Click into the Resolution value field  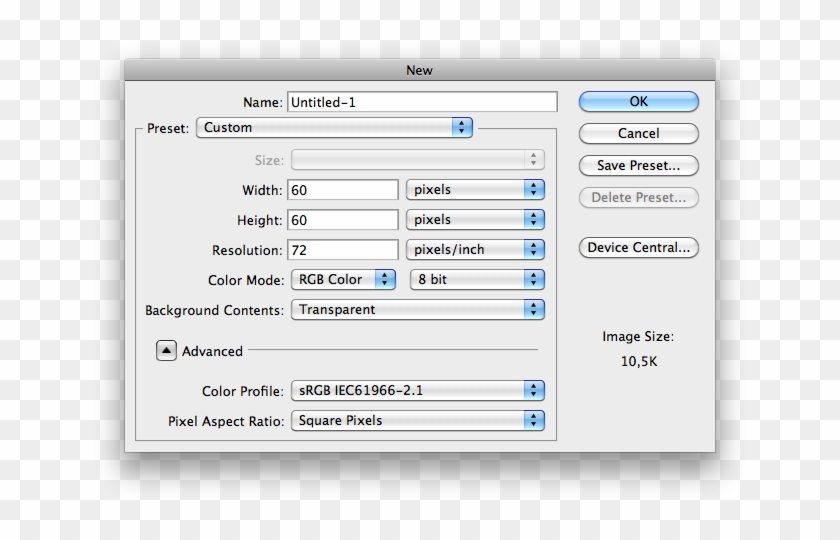(343, 250)
